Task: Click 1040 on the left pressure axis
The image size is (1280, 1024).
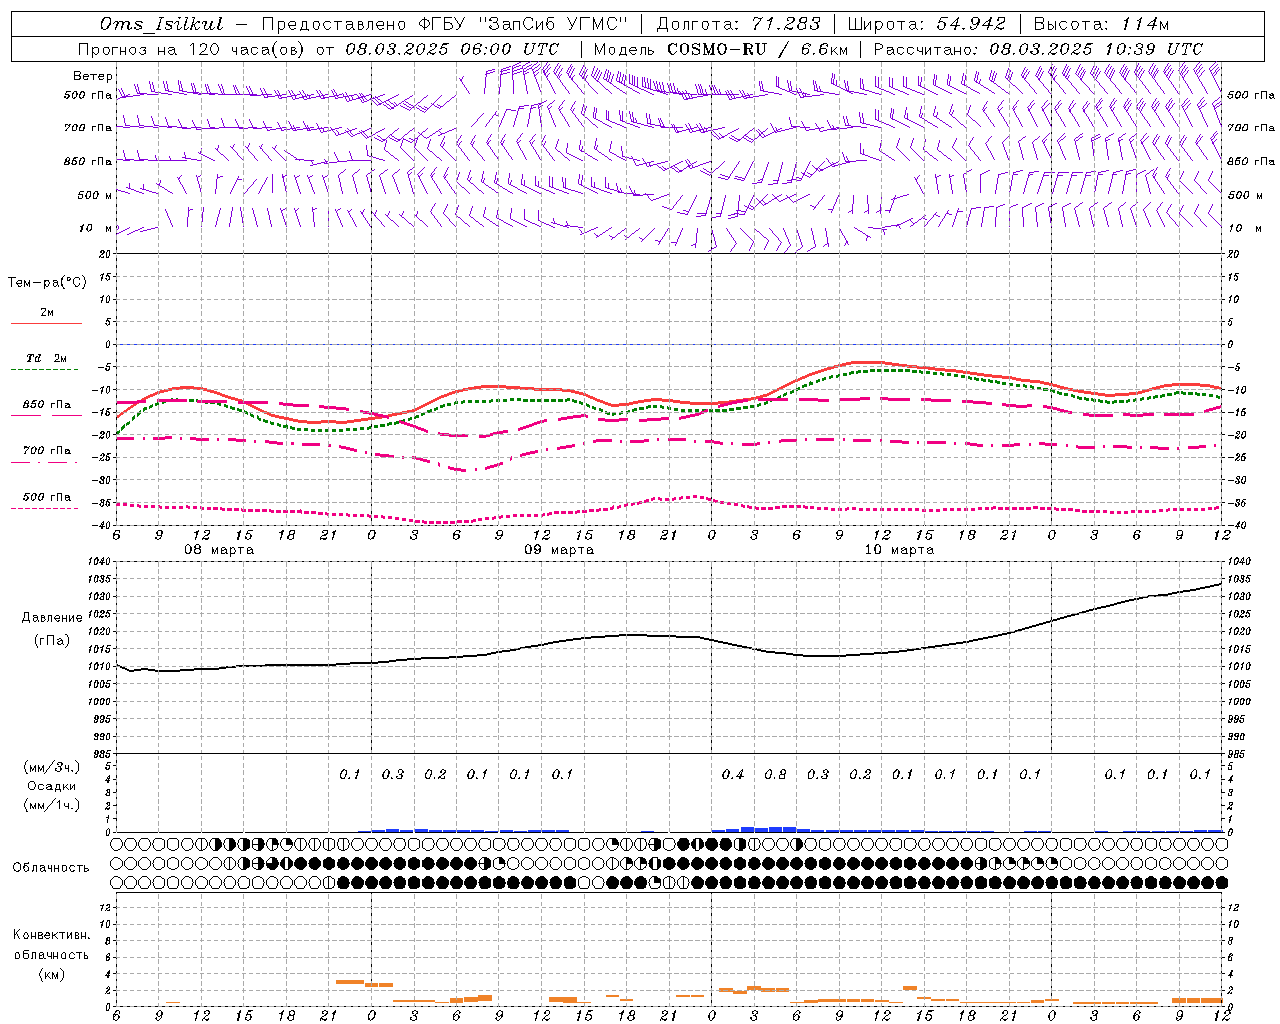Action: 100,562
